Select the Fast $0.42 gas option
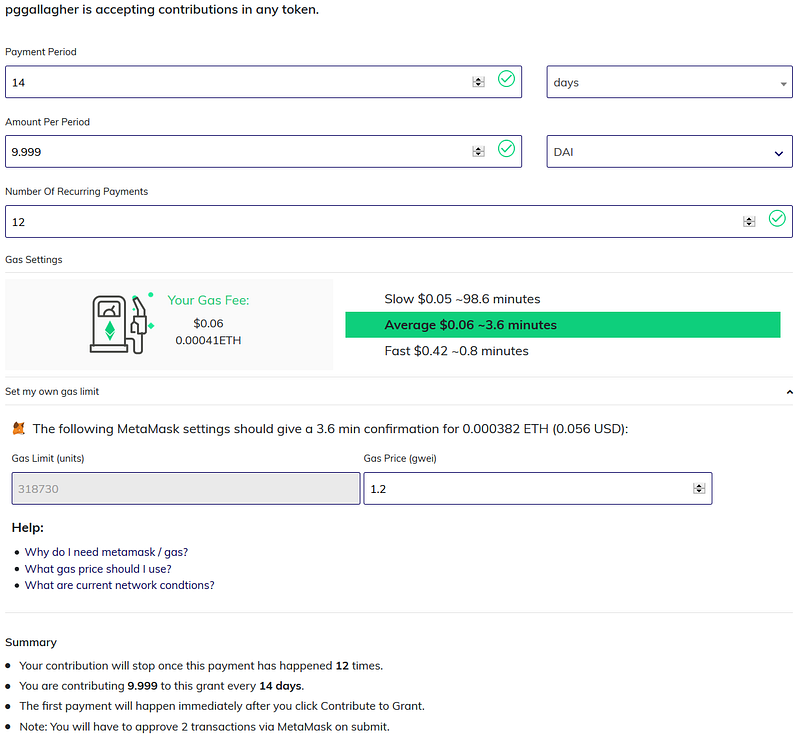The width and height of the screenshot is (800, 741). coord(457,351)
